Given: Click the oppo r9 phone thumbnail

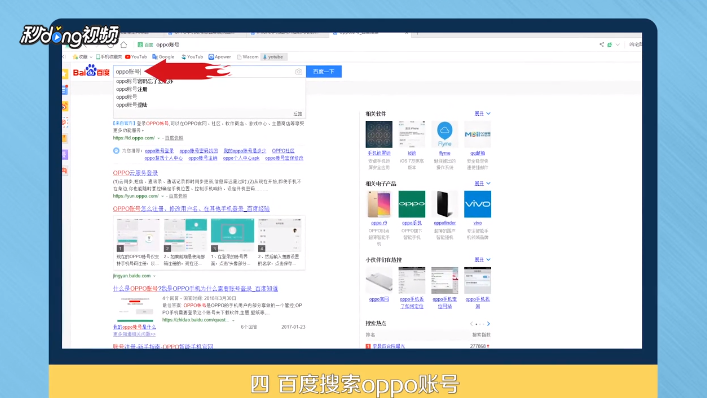Looking at the screenshot, I should pos(379,204).
